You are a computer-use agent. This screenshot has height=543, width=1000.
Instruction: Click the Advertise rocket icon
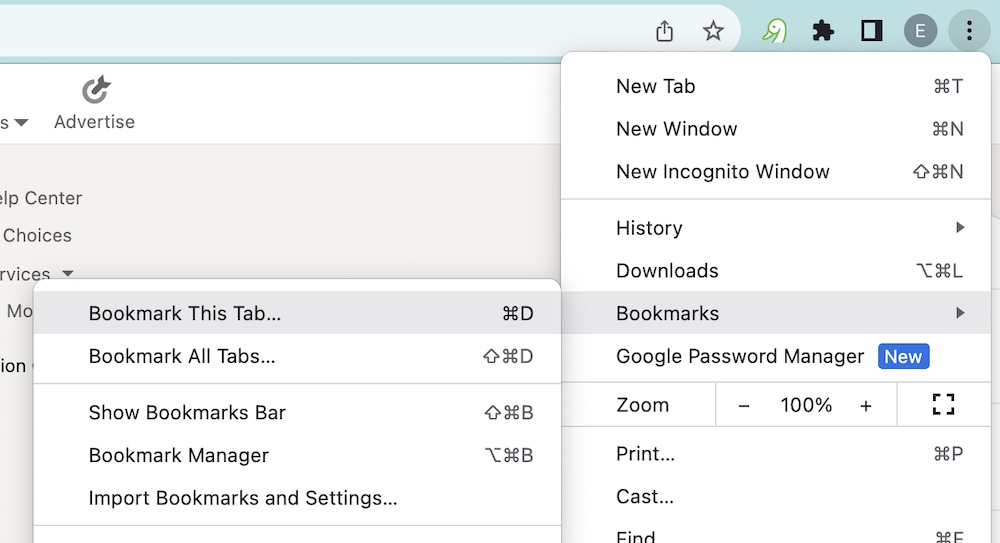tap(96, 90)
